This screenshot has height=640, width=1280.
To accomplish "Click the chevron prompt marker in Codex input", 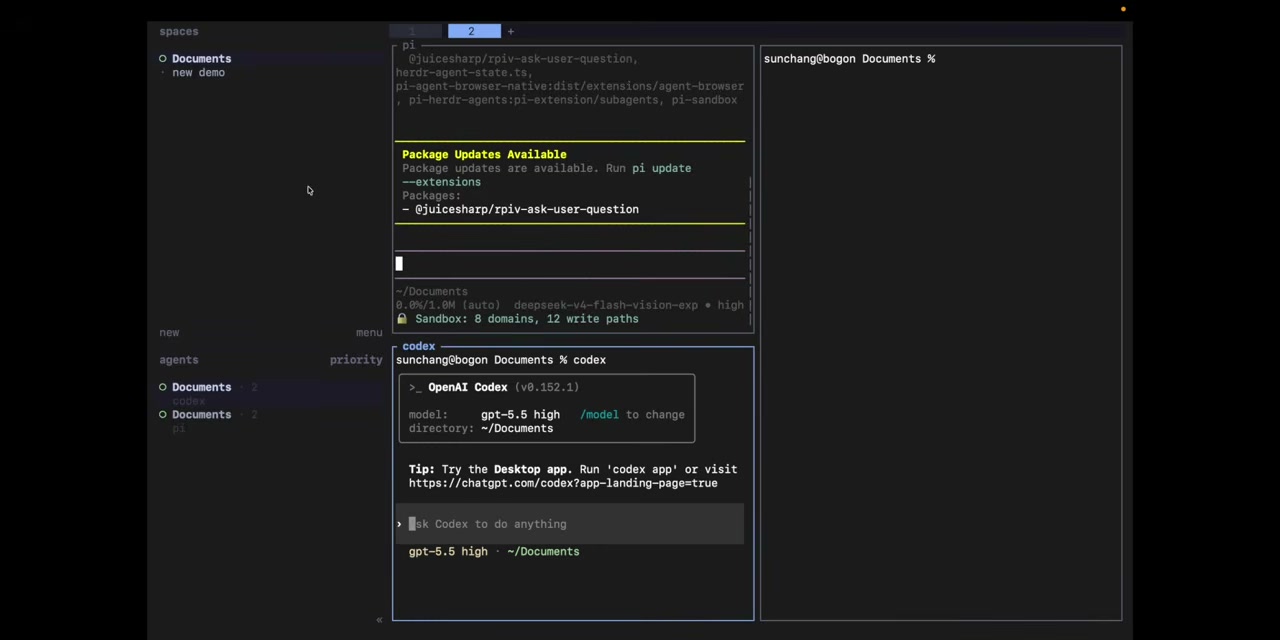I will (x=399, y=524).
